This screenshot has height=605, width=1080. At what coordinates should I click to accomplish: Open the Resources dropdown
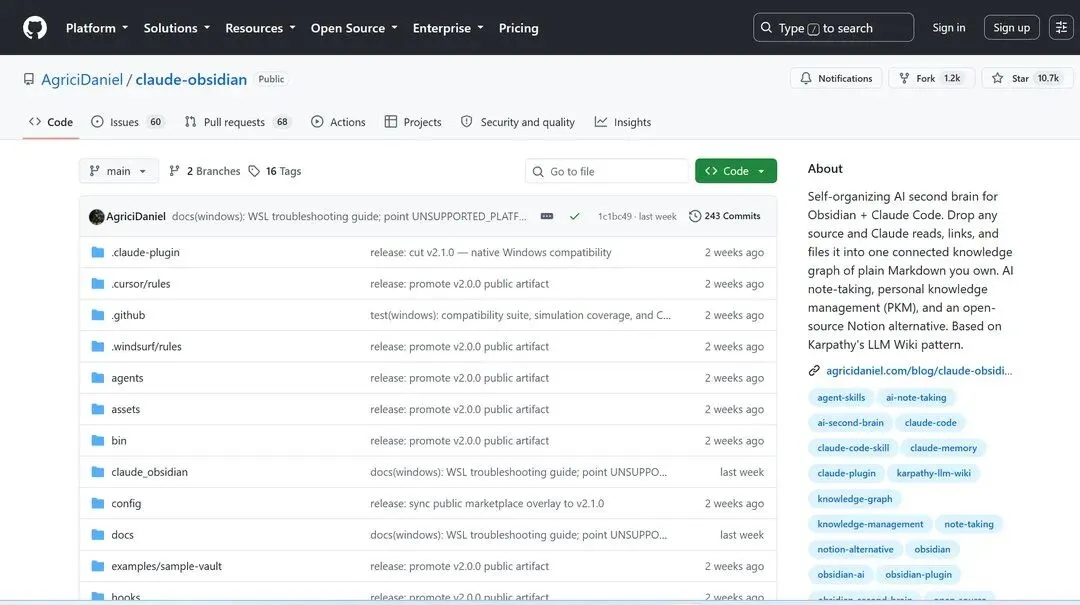click(260, 28)
